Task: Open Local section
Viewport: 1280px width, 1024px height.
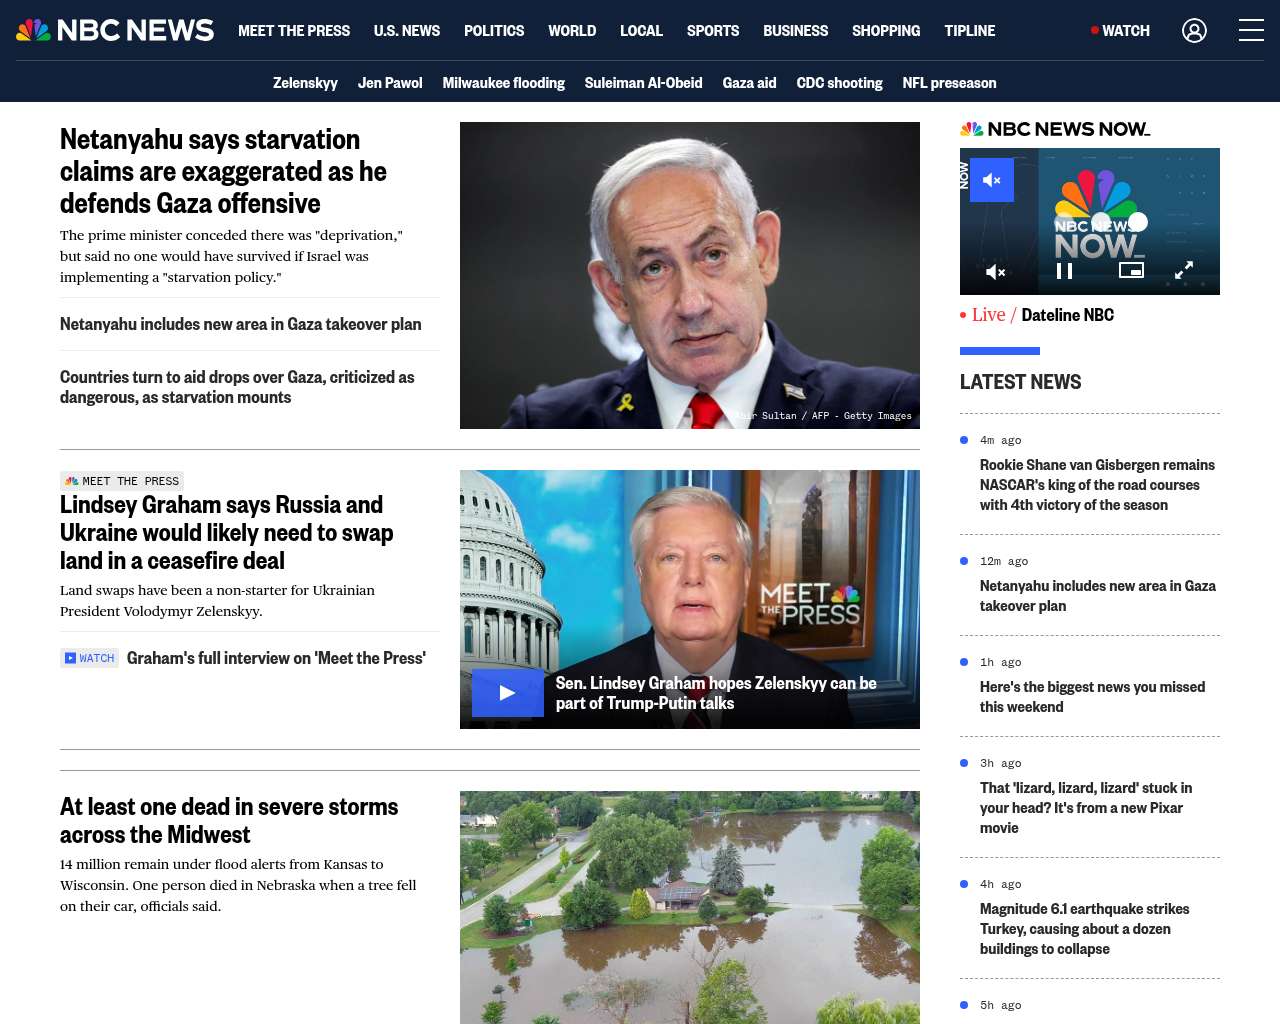Action: pyautogui.click(x=641, y=31)
